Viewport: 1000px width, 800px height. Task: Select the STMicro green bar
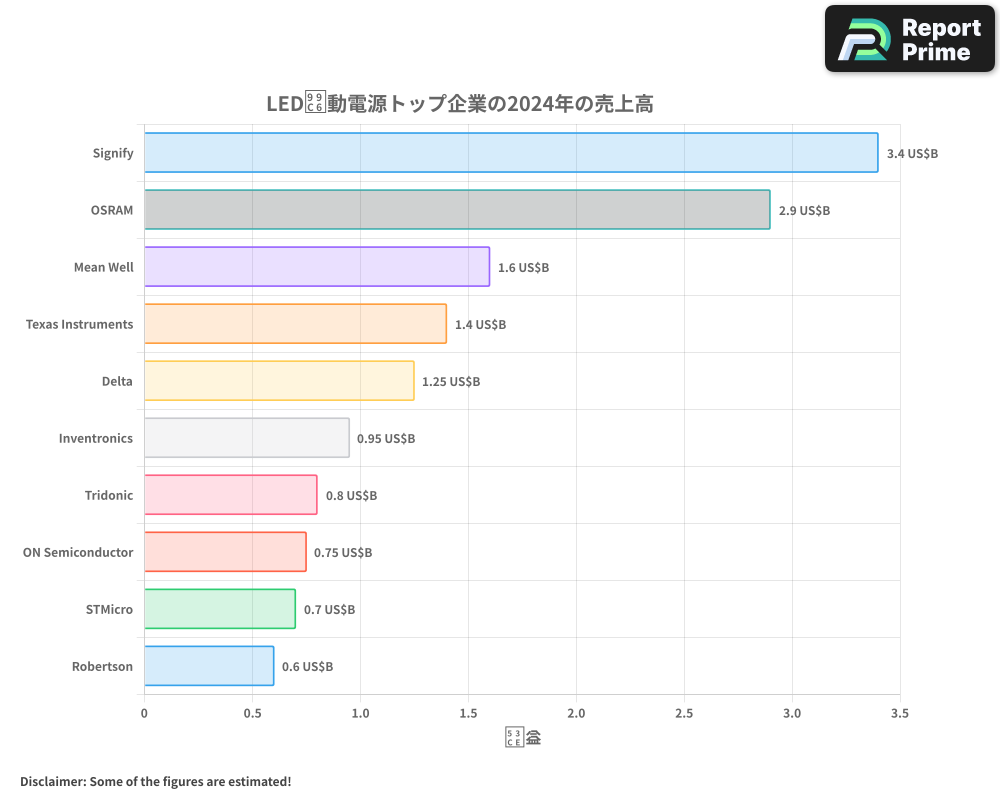click(218, 609)
